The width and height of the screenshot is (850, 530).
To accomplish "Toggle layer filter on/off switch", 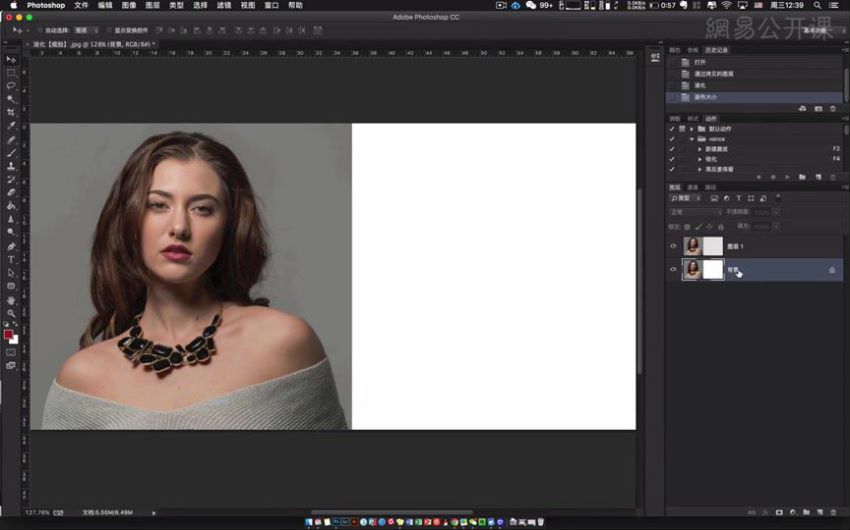I will point(778,198).
